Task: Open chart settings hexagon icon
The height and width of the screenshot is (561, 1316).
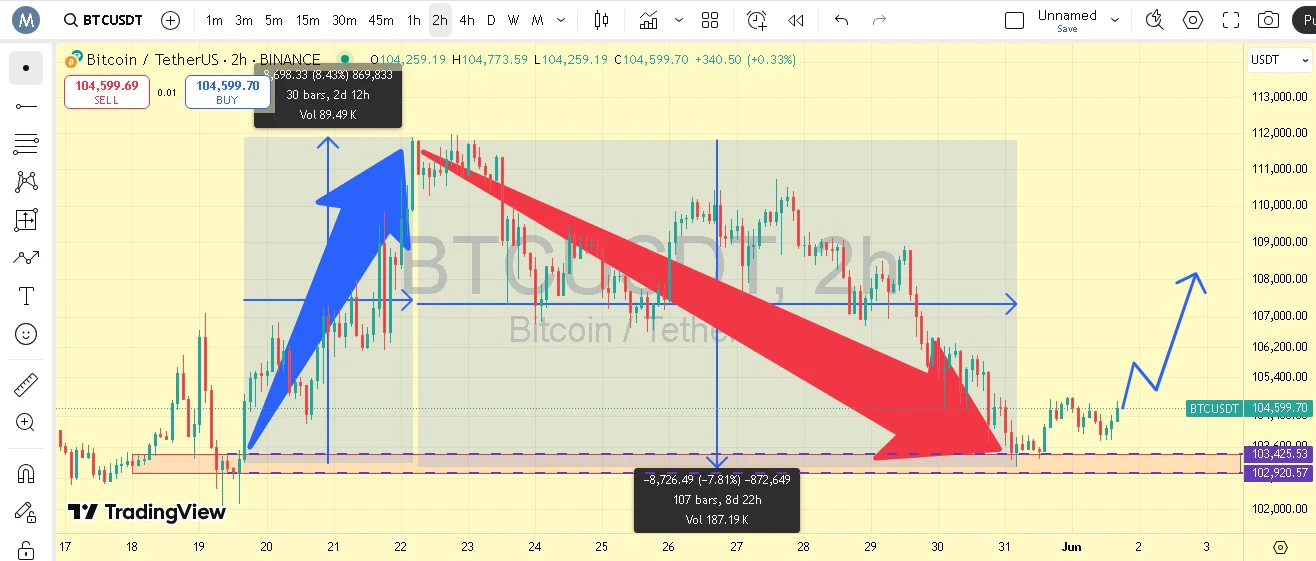Action: point(1193,20)
